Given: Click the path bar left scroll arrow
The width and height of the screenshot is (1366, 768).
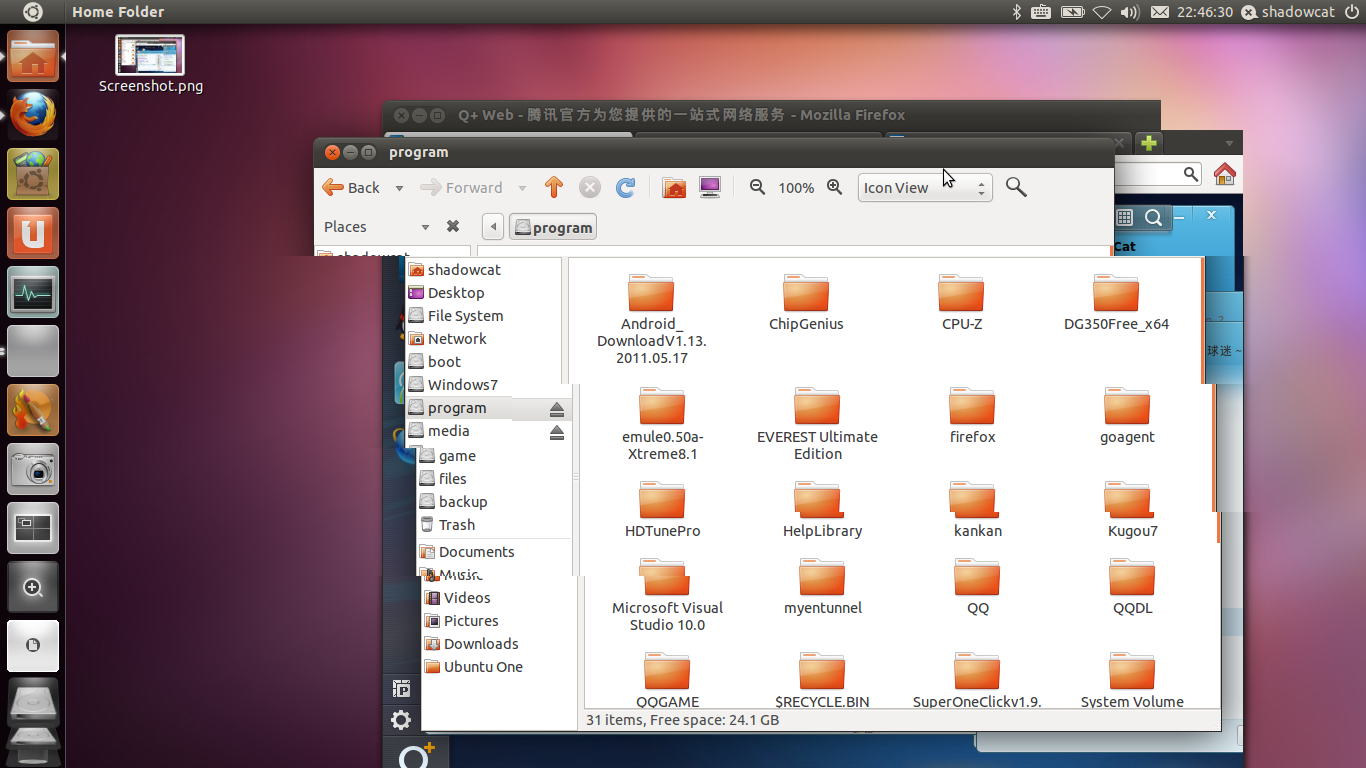Looking at the screenshot, I should [x=492, y=227].
